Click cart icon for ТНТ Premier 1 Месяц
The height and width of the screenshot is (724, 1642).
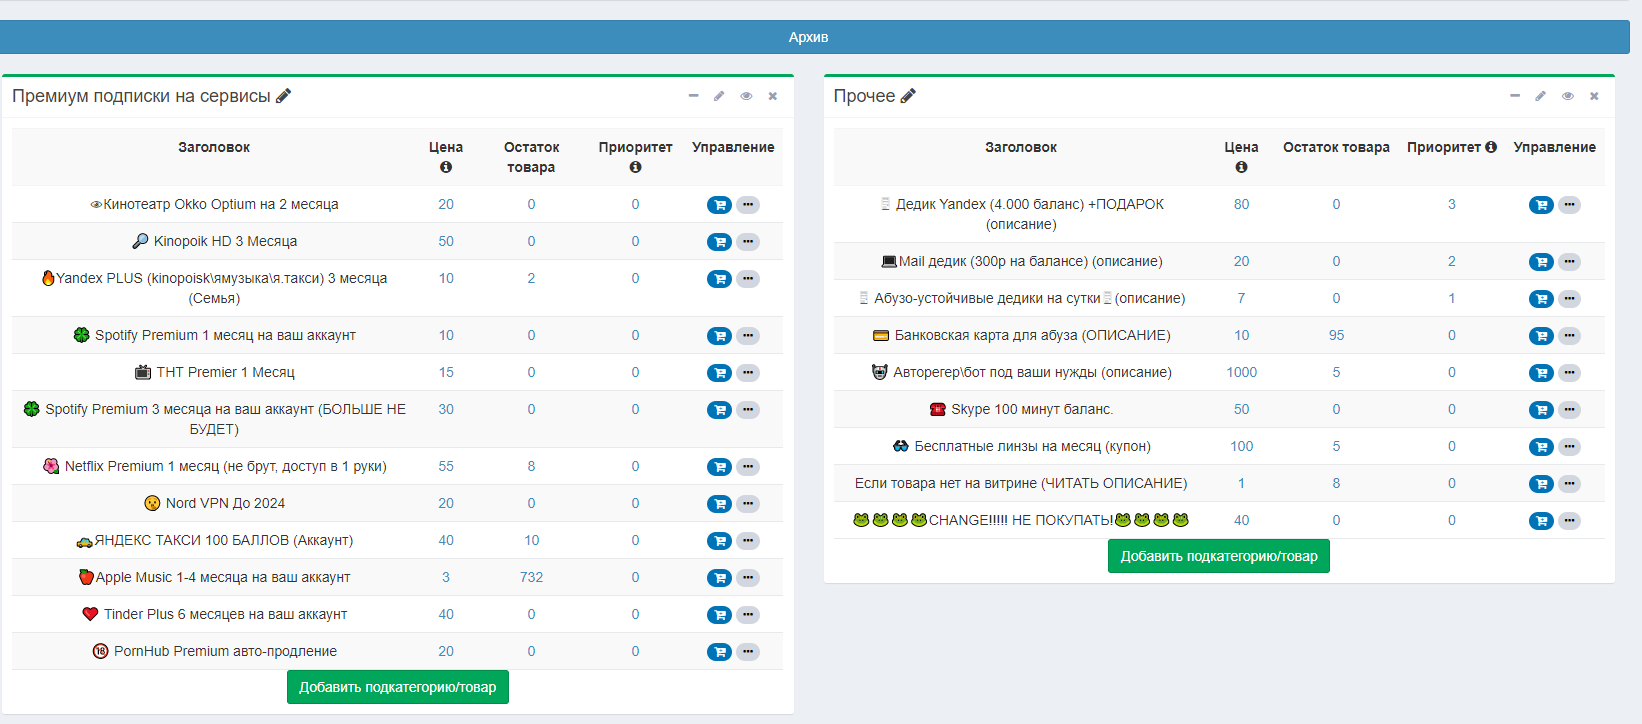[719, 373]
